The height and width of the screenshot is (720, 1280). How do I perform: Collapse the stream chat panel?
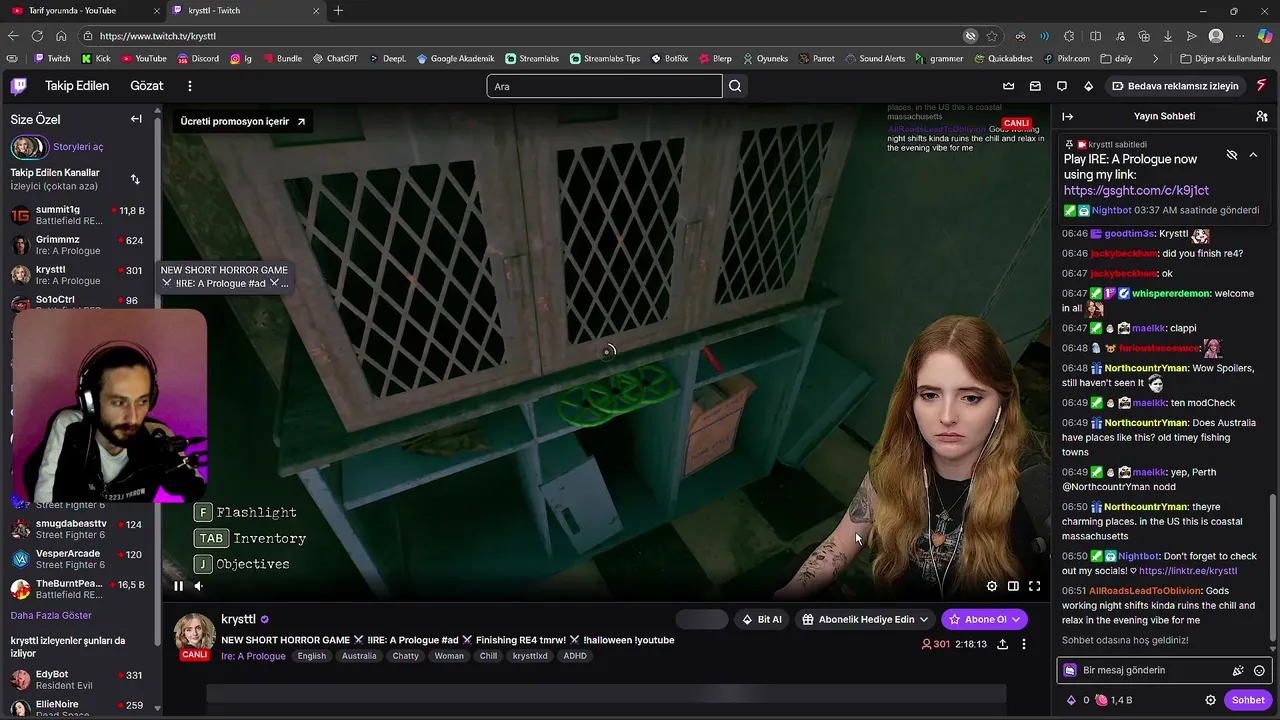coord(1067,116)
